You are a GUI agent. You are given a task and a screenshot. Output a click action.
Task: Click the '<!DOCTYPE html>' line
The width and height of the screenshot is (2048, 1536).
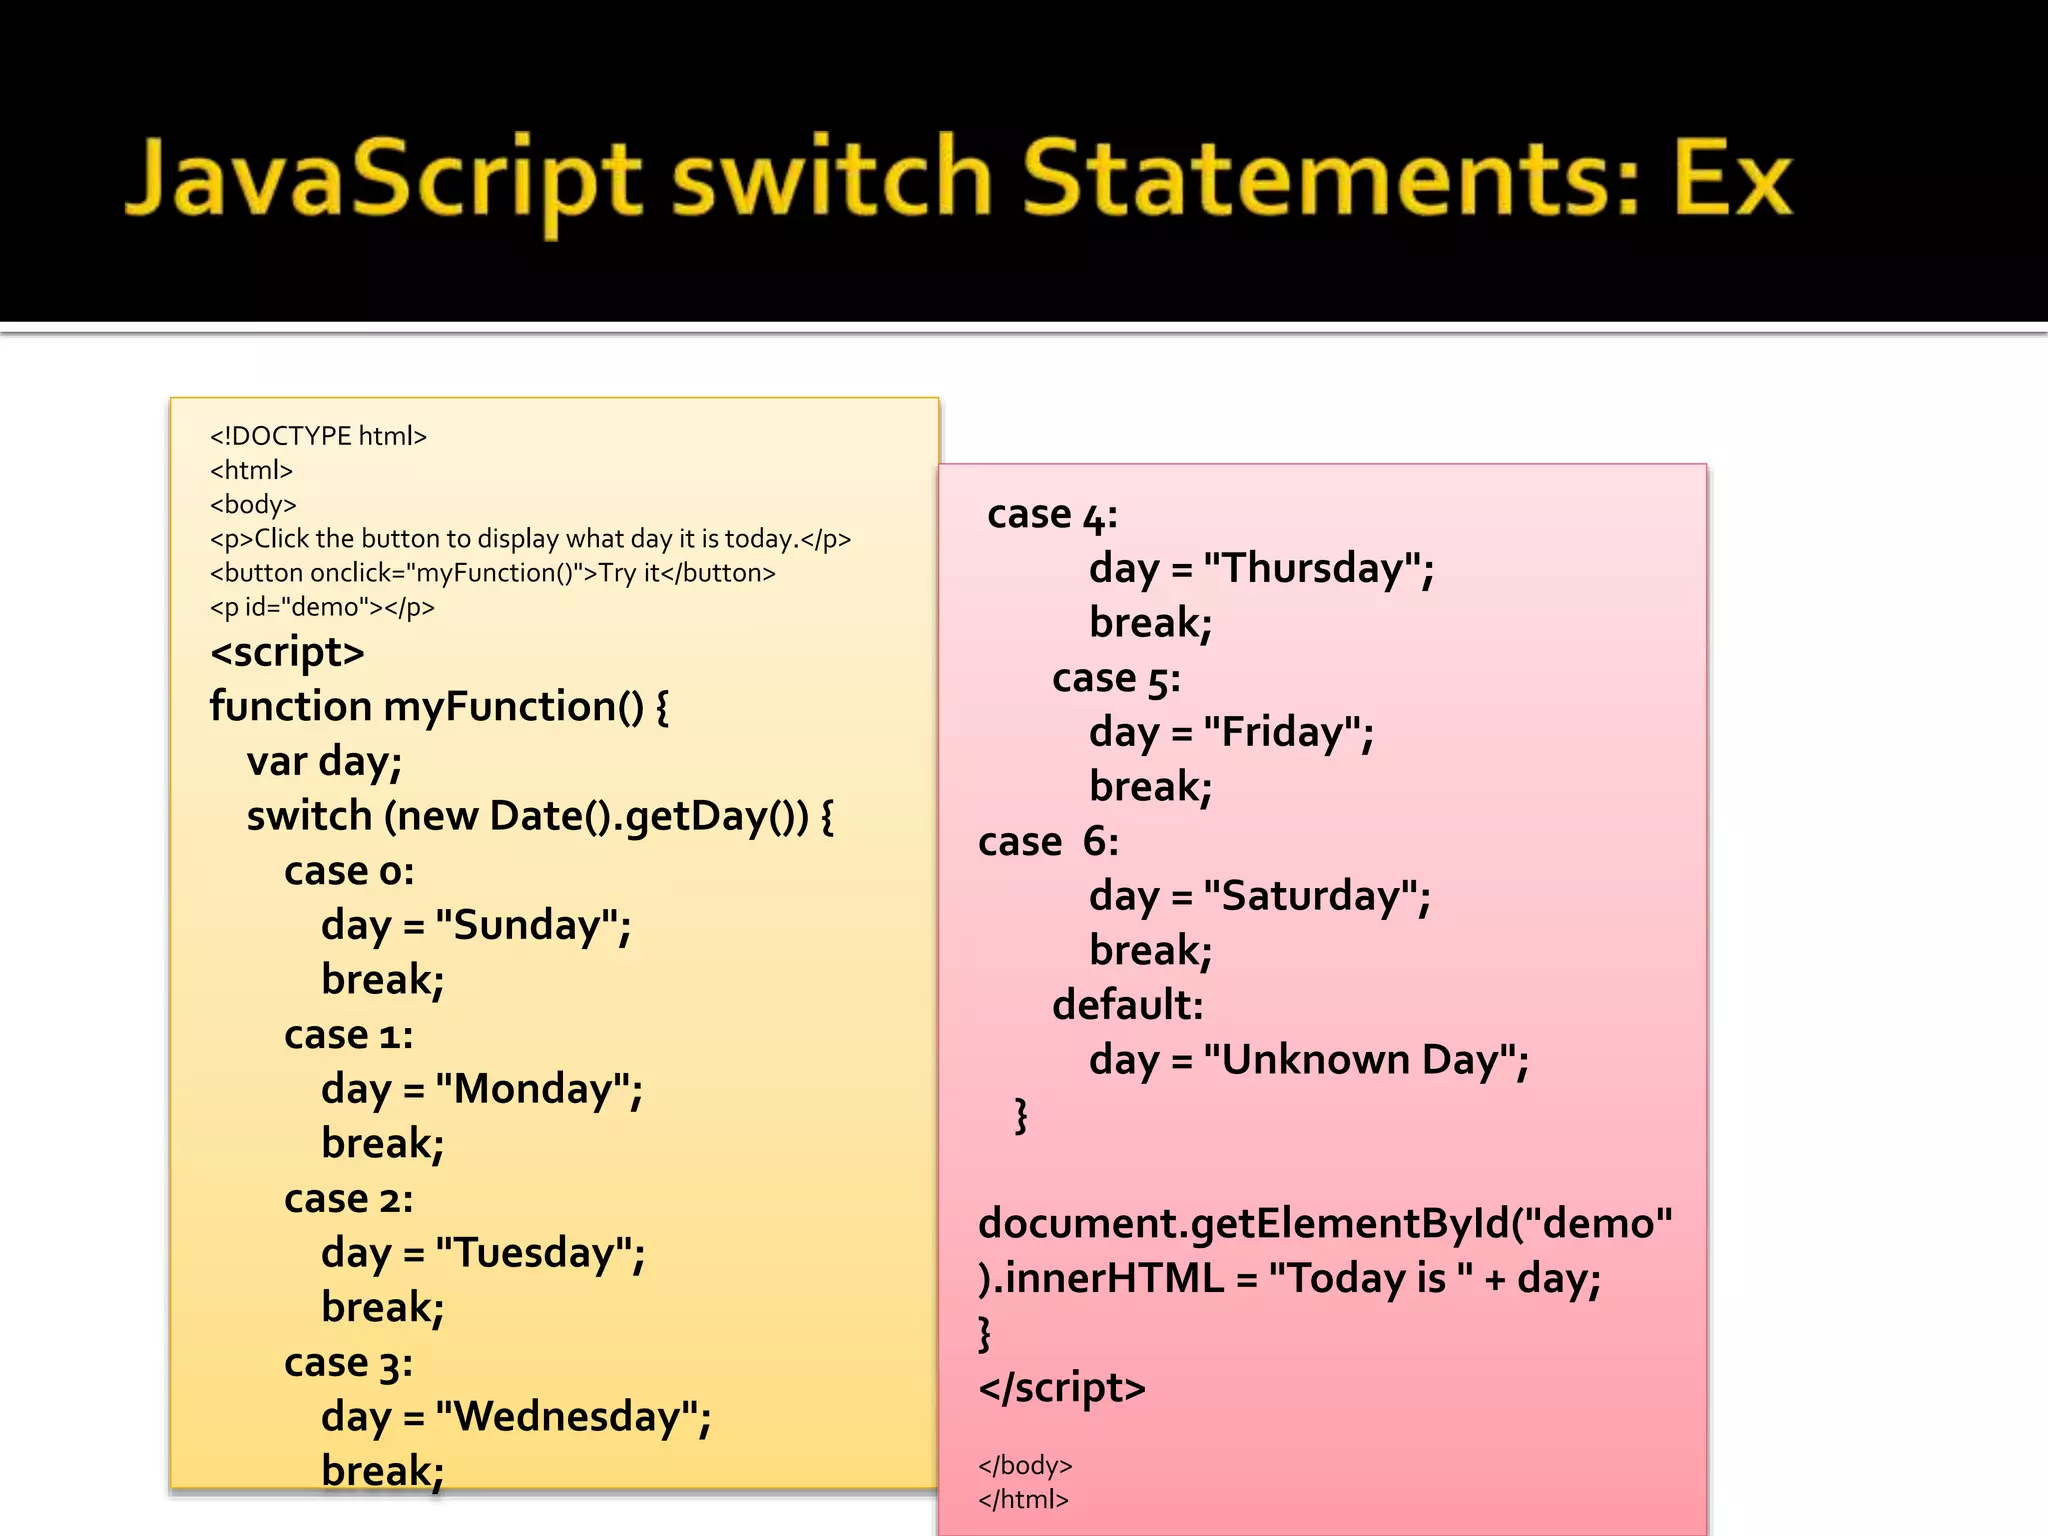click(x=318, y=436)
